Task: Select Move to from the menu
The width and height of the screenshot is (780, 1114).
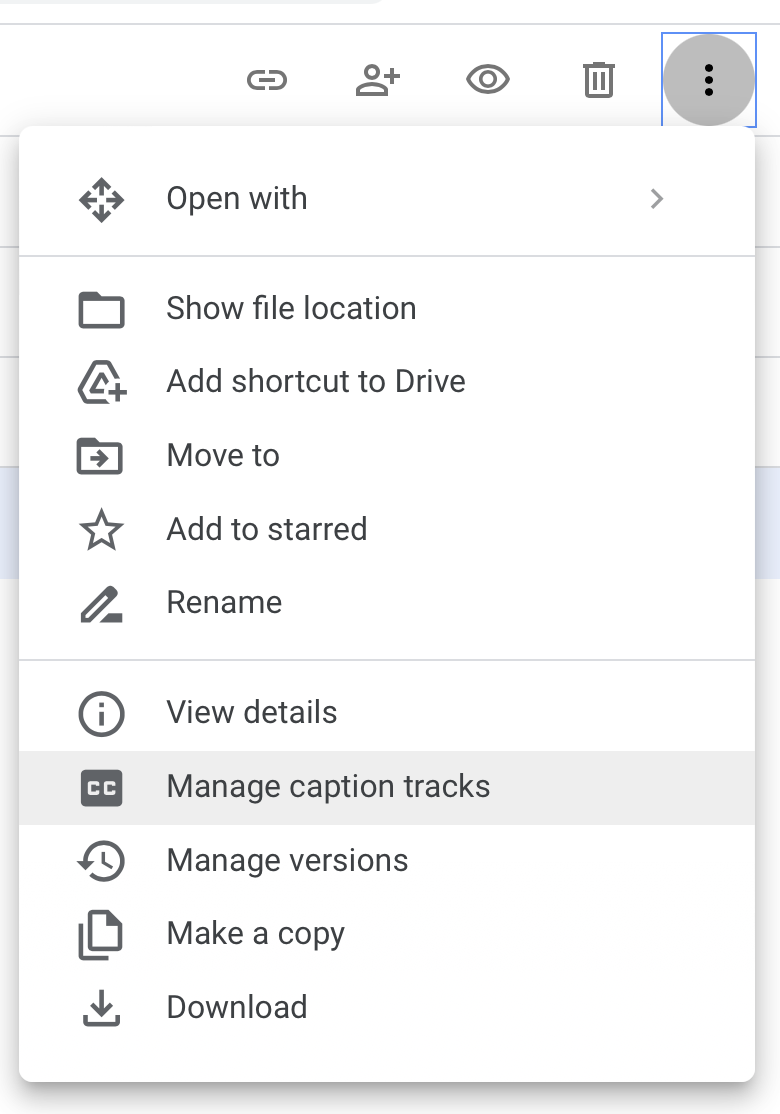Action: pyautogui.click(x=223, y=456)
